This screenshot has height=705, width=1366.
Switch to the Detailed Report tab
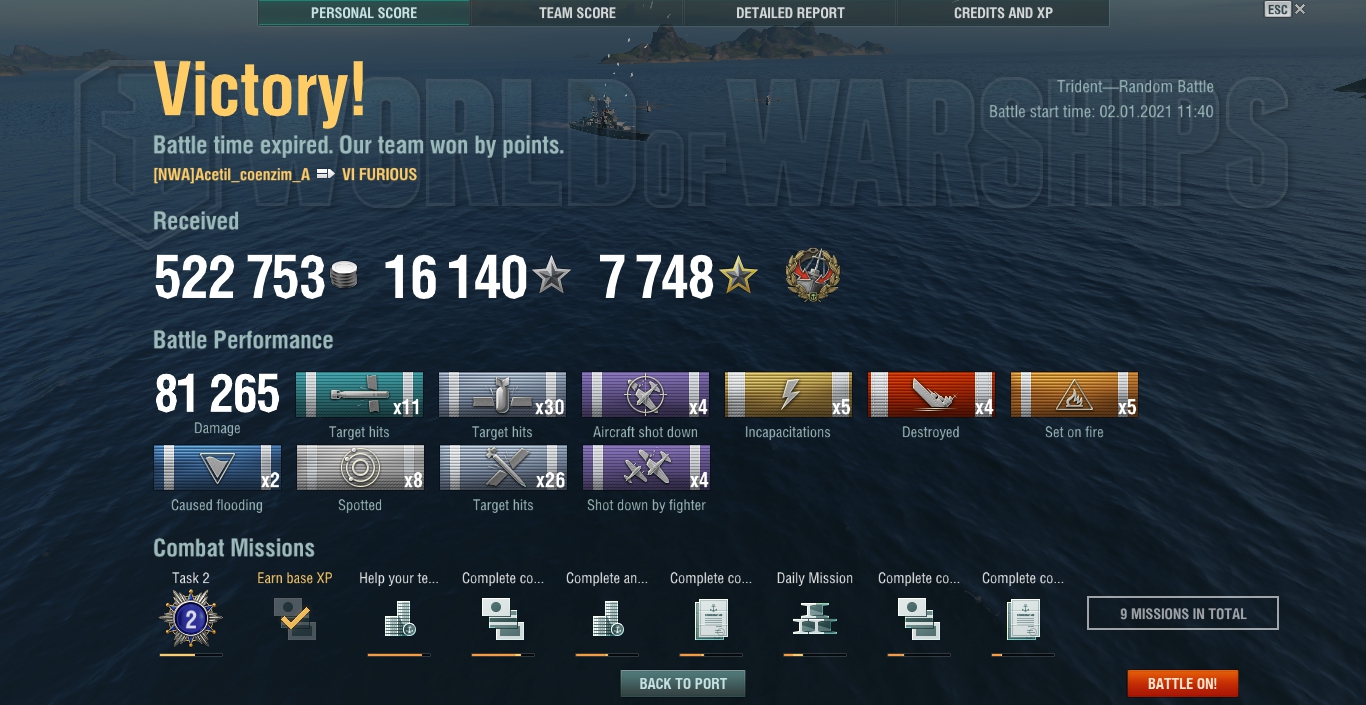(x=790, y=13)
